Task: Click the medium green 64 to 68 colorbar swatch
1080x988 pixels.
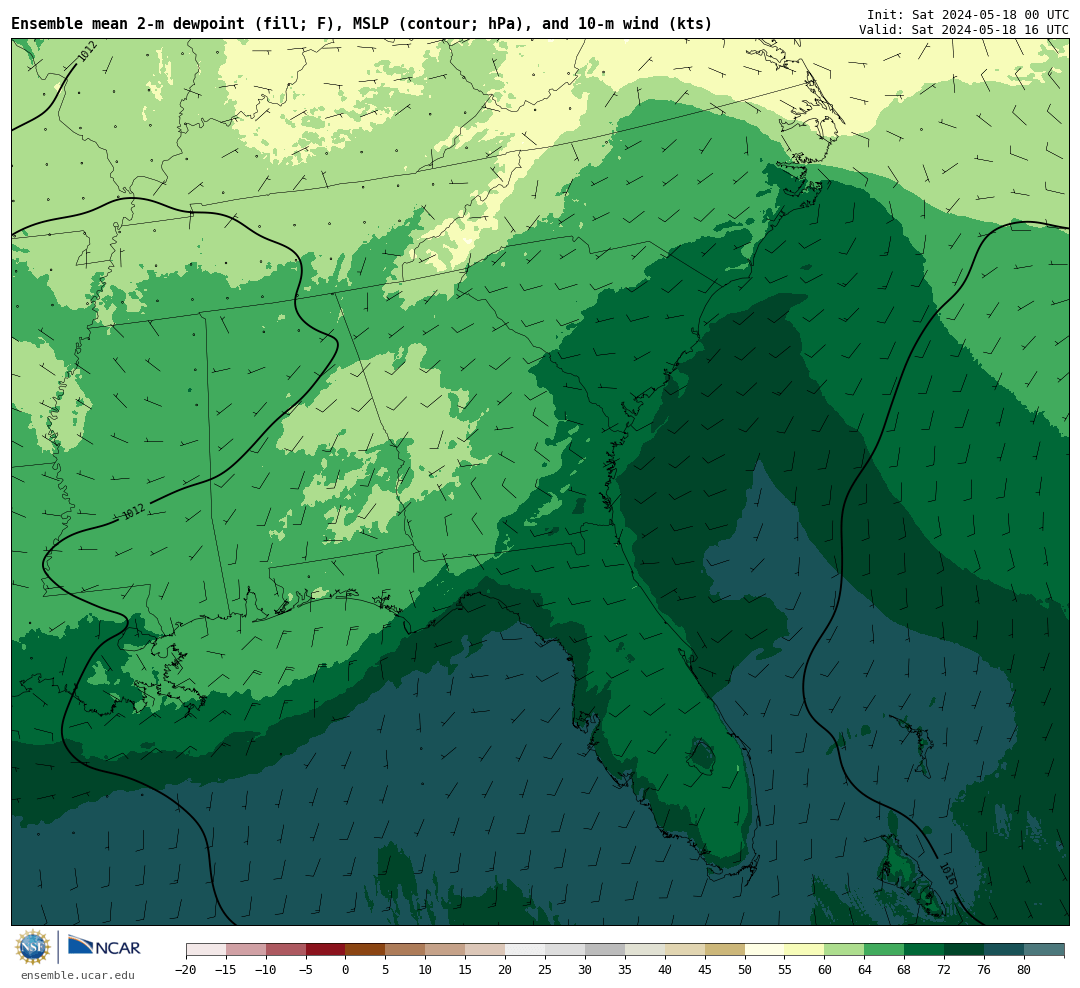Action: point(884,950)
